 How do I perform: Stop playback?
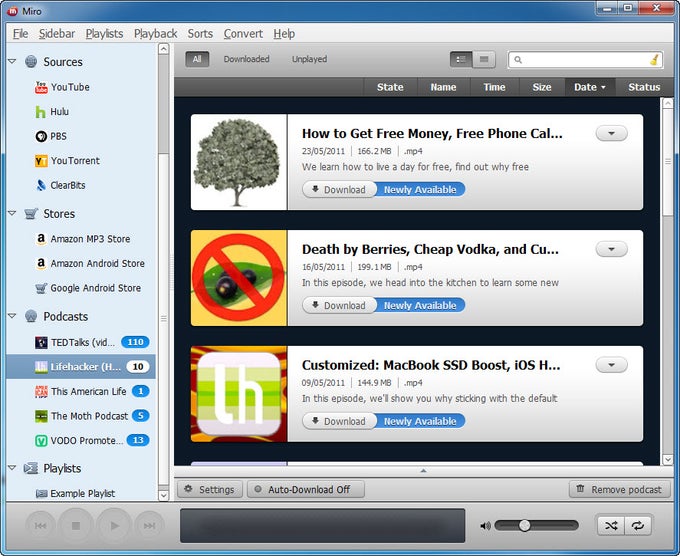tap(76, 526)
